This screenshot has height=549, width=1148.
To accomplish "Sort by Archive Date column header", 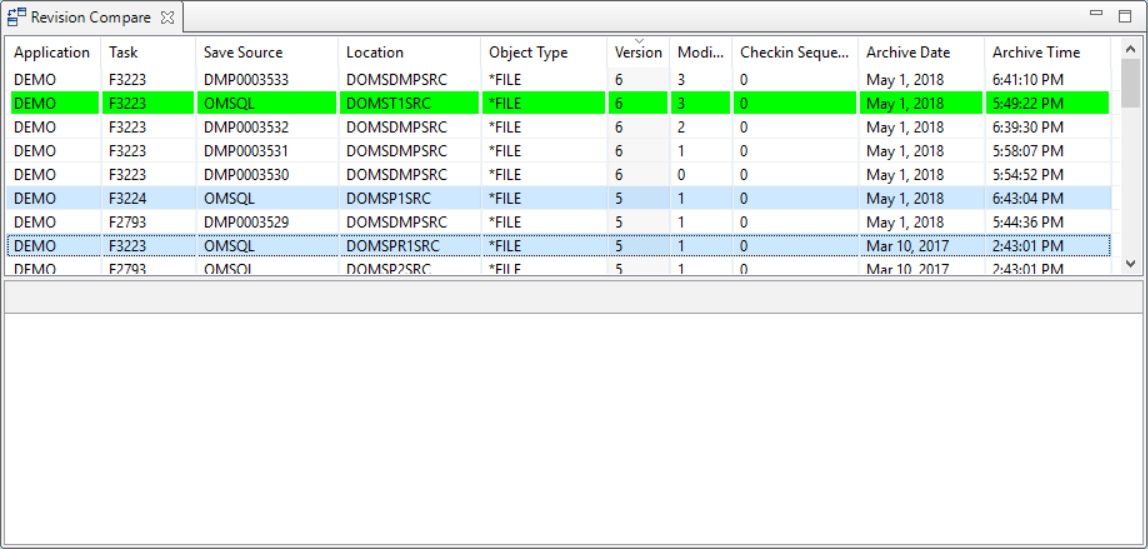I will pyautogui.click(x=908, y=53).
